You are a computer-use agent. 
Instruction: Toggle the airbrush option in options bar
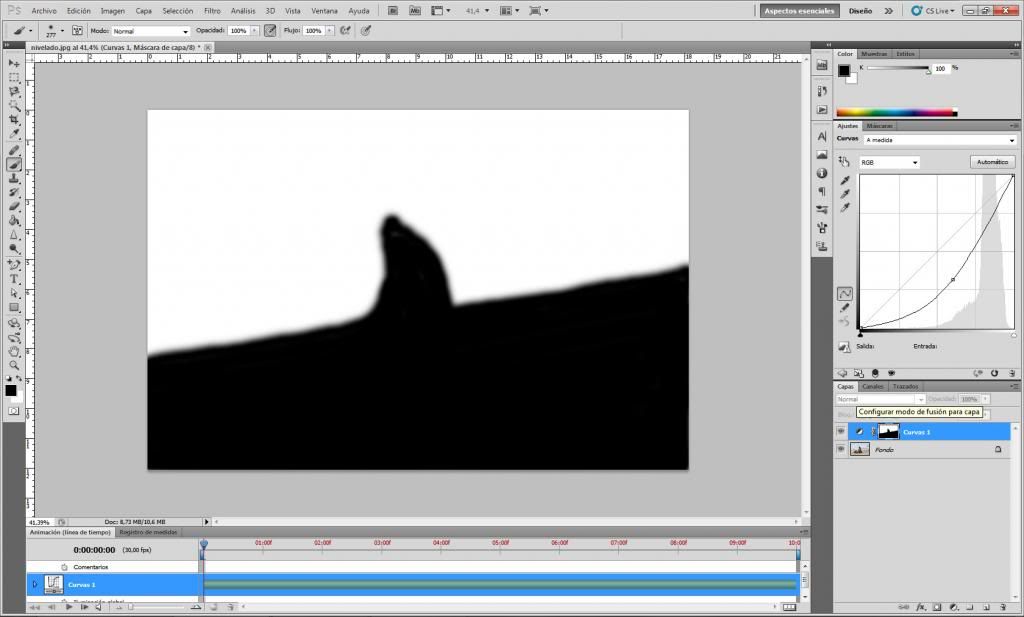pyautogui.click(x=345, y=30)
